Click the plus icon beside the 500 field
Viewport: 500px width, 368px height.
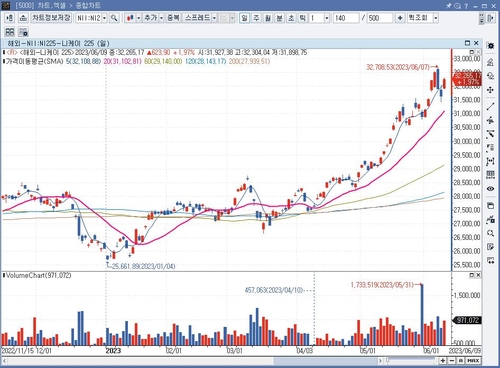400,18
